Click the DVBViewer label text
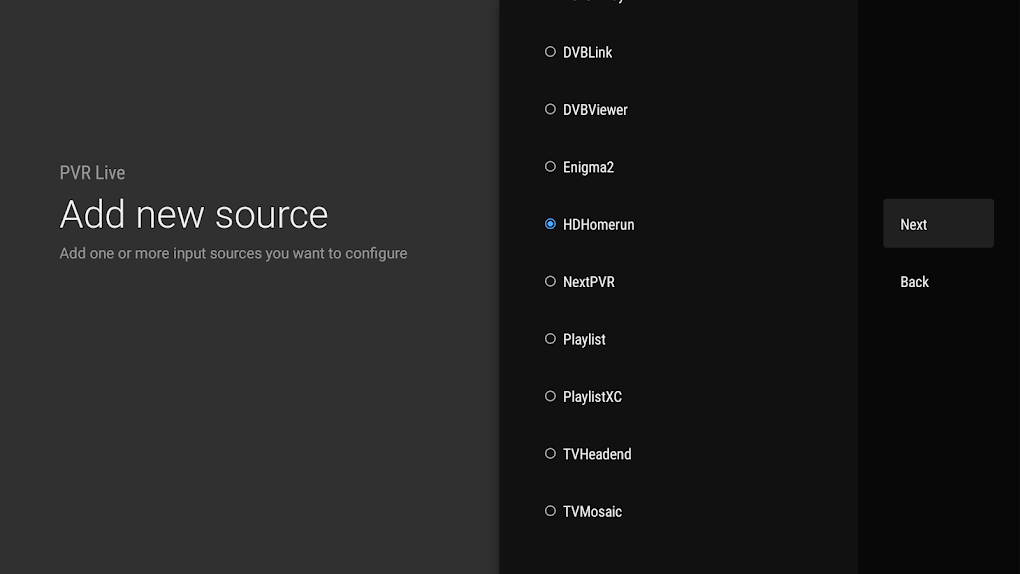This screenshot has width=1020, height=574. coord(595,110)
